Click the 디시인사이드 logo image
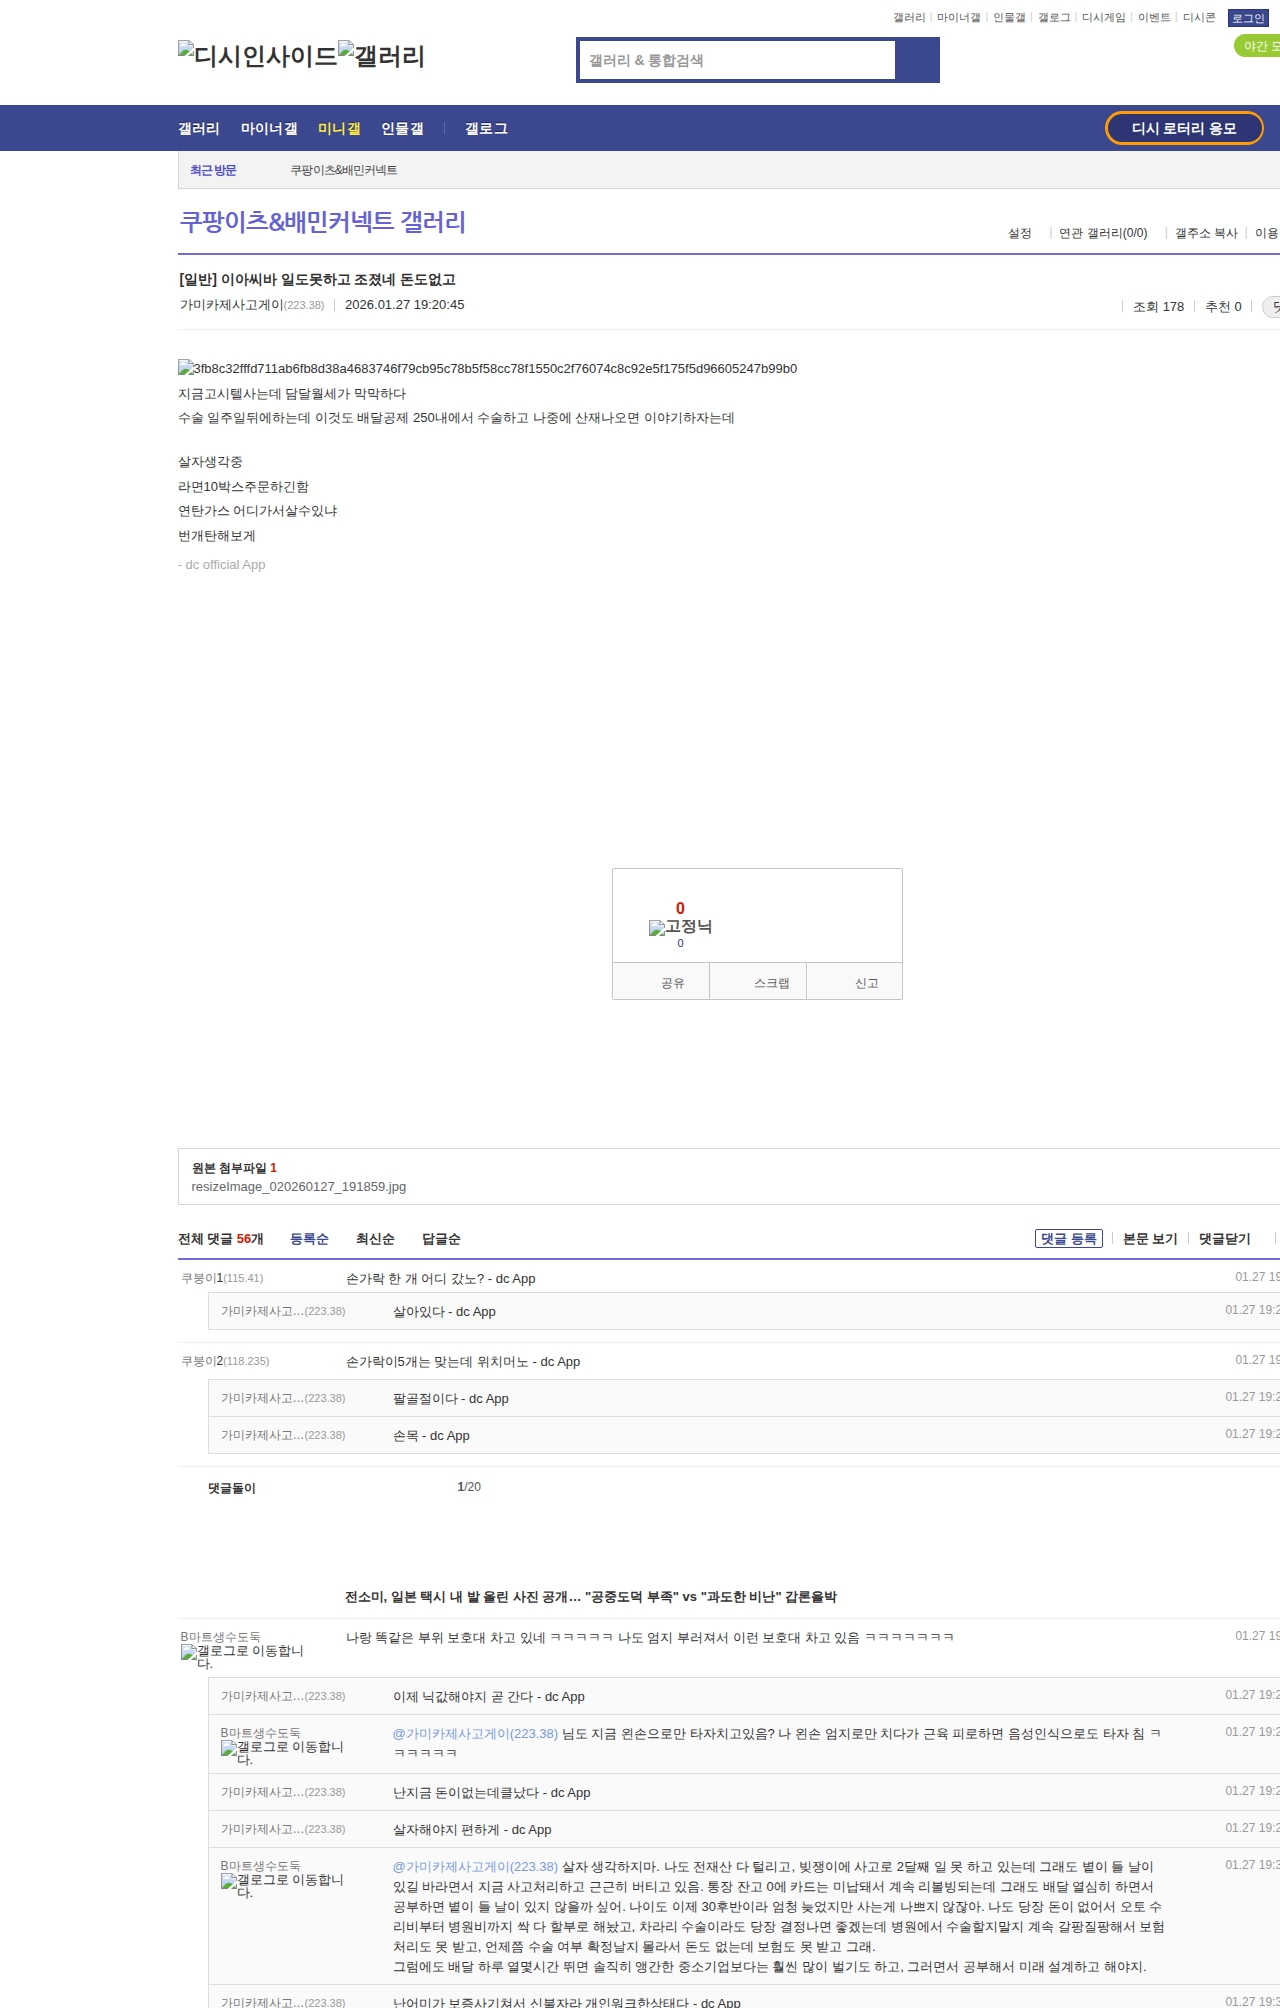Screen dimensions: 1280x2008 257,56
